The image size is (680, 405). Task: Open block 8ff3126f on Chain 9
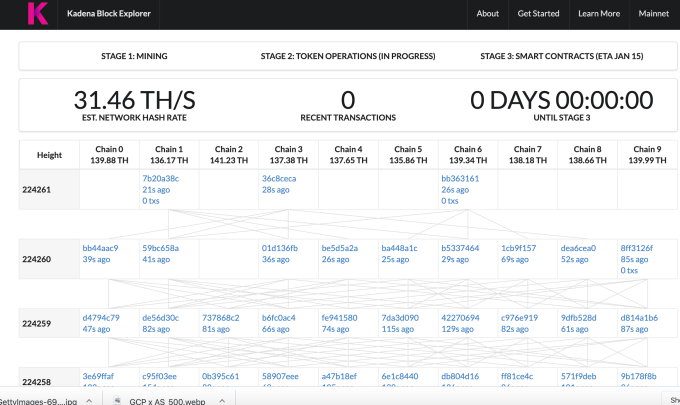point(639,248)
